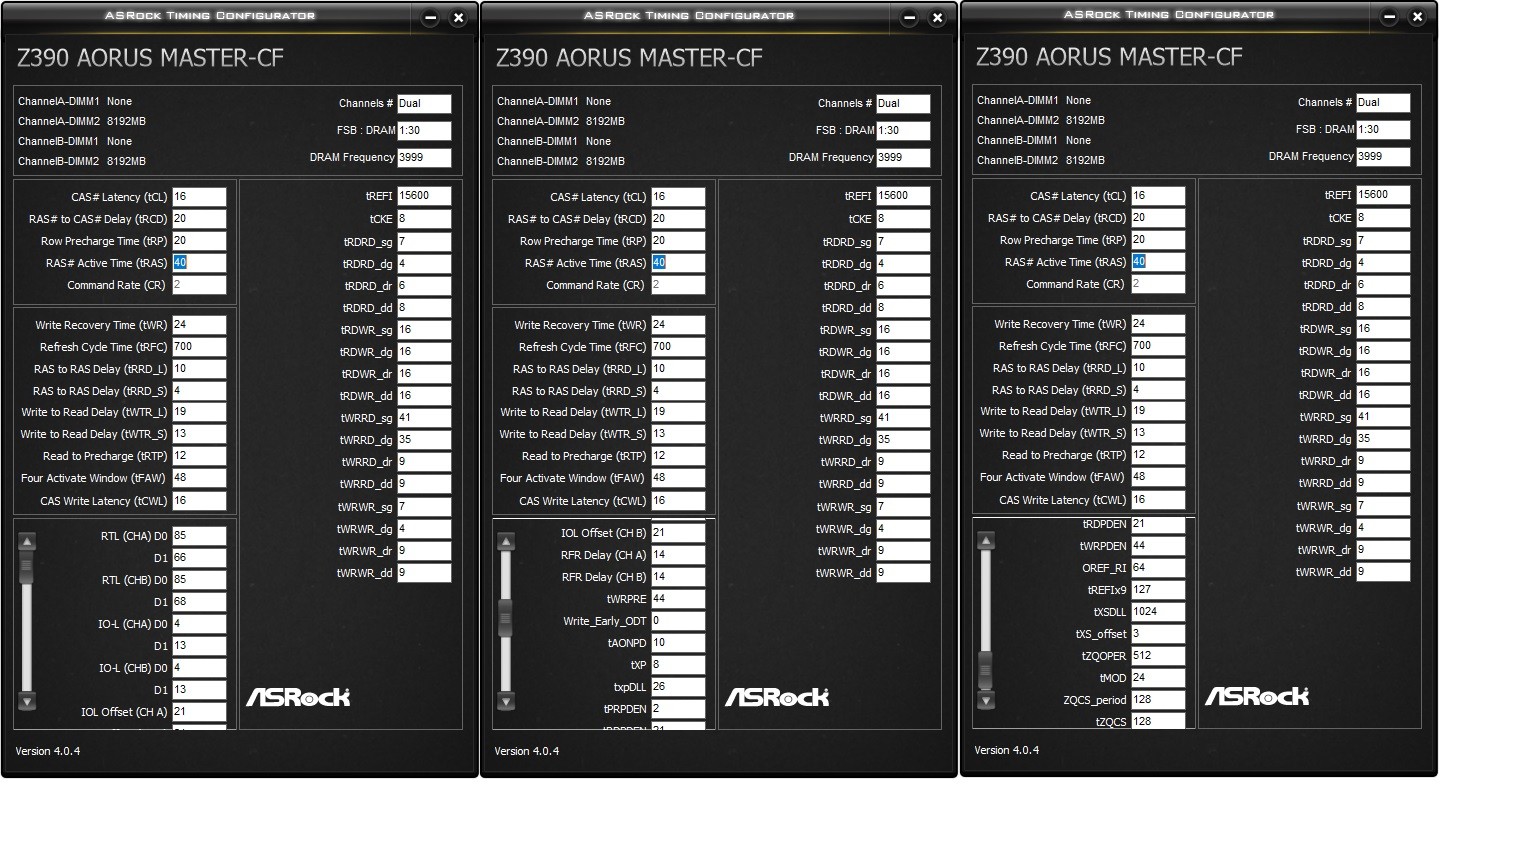Click scroll-up arrow in middle window timing list
This screenshot has width=1536, height=864.
506,542
